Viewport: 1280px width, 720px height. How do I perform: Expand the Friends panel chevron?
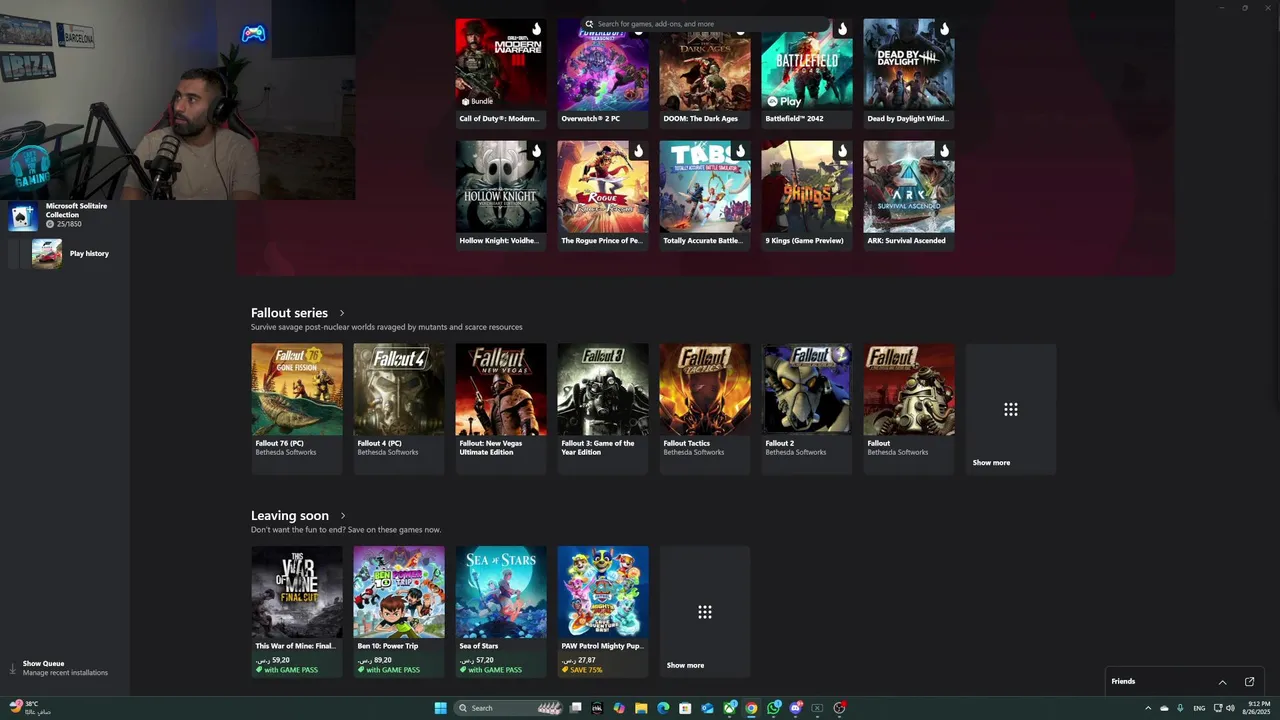pyautogui.click(x=1222, y=682)
